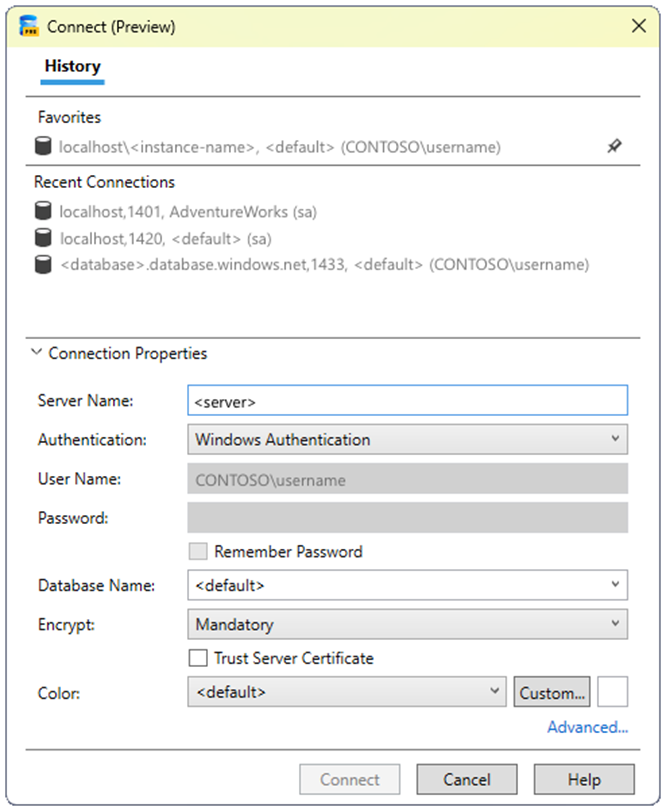Click database icon for database.windows.net connection
The height and width of the screenshot is (811, 666).
tap(43, 264)
